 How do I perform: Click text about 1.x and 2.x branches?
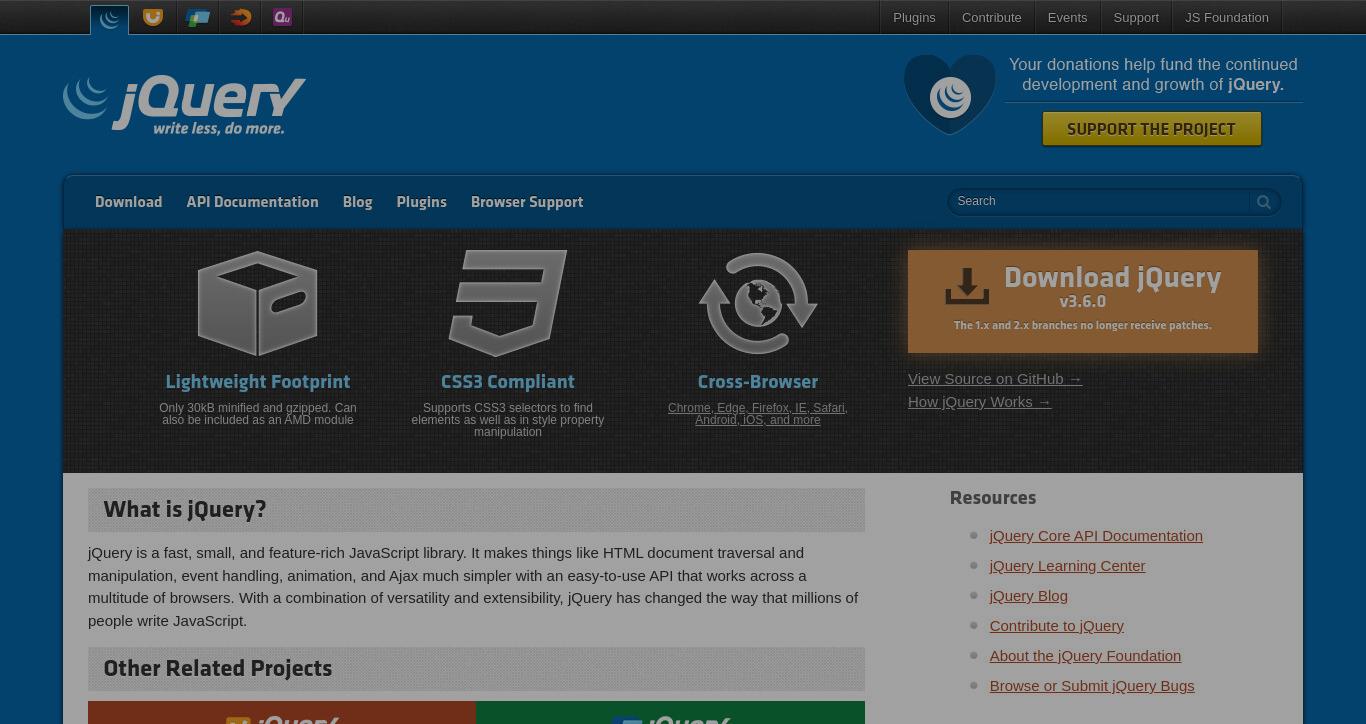click(1083, 326)
